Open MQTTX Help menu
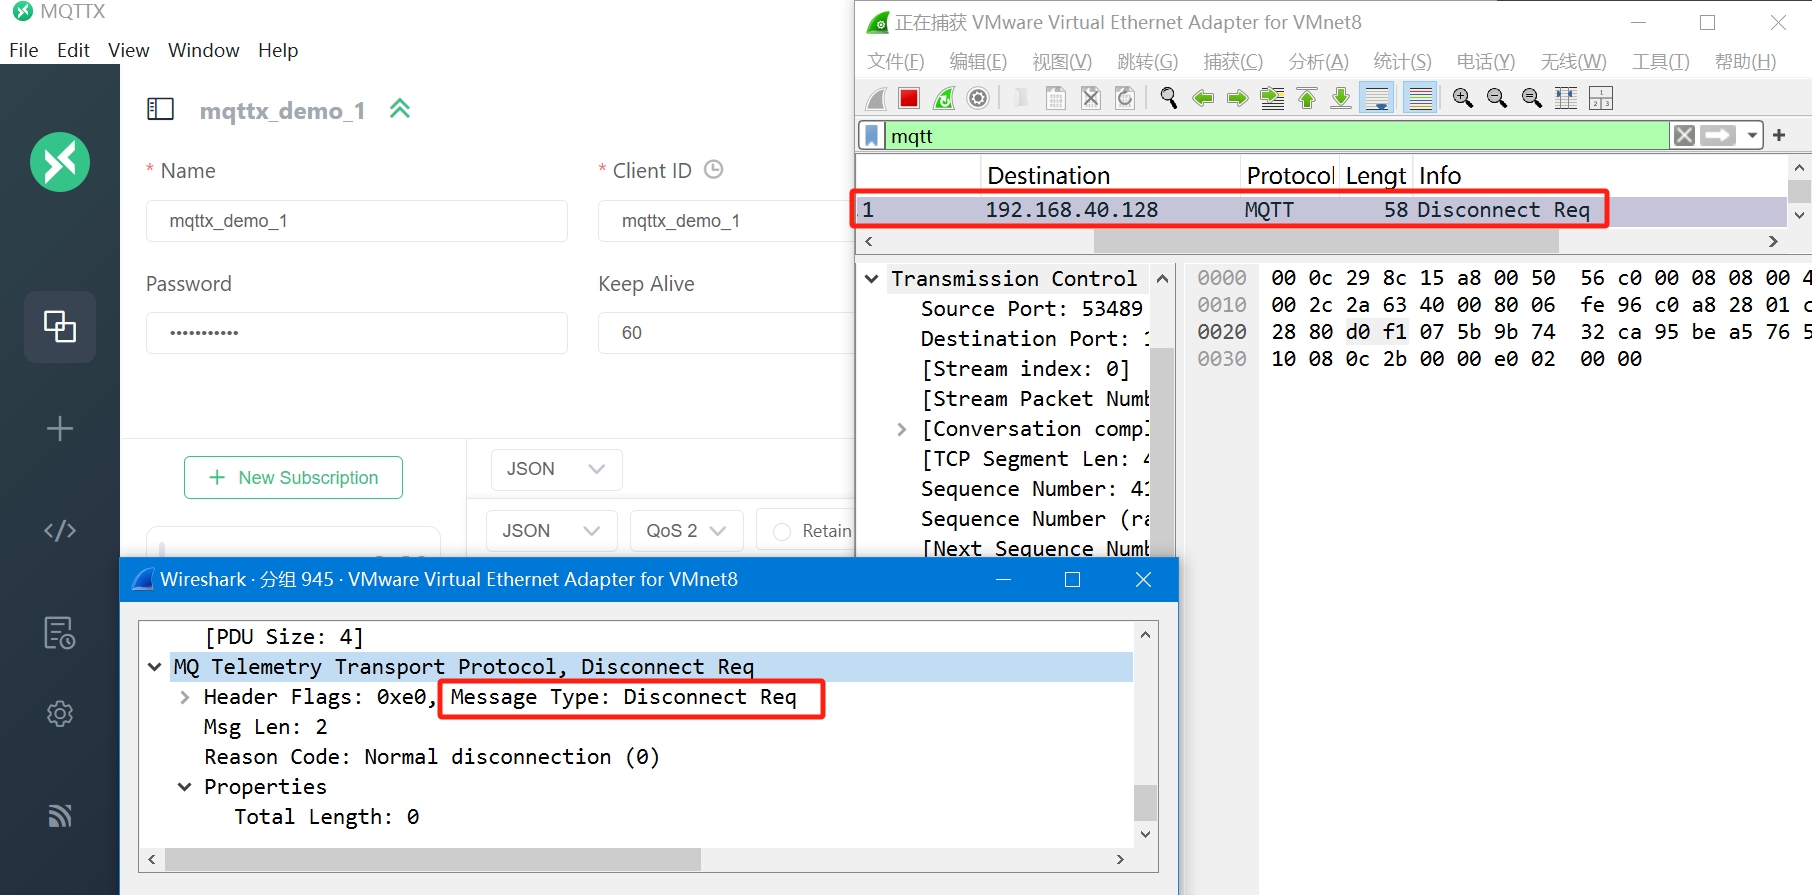 [278, 50]
